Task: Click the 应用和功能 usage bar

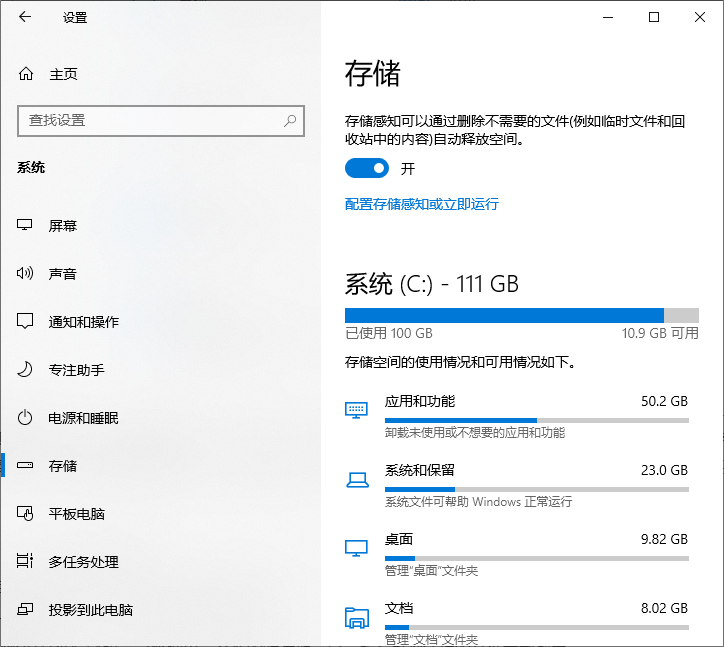Action: click(537, 420)
